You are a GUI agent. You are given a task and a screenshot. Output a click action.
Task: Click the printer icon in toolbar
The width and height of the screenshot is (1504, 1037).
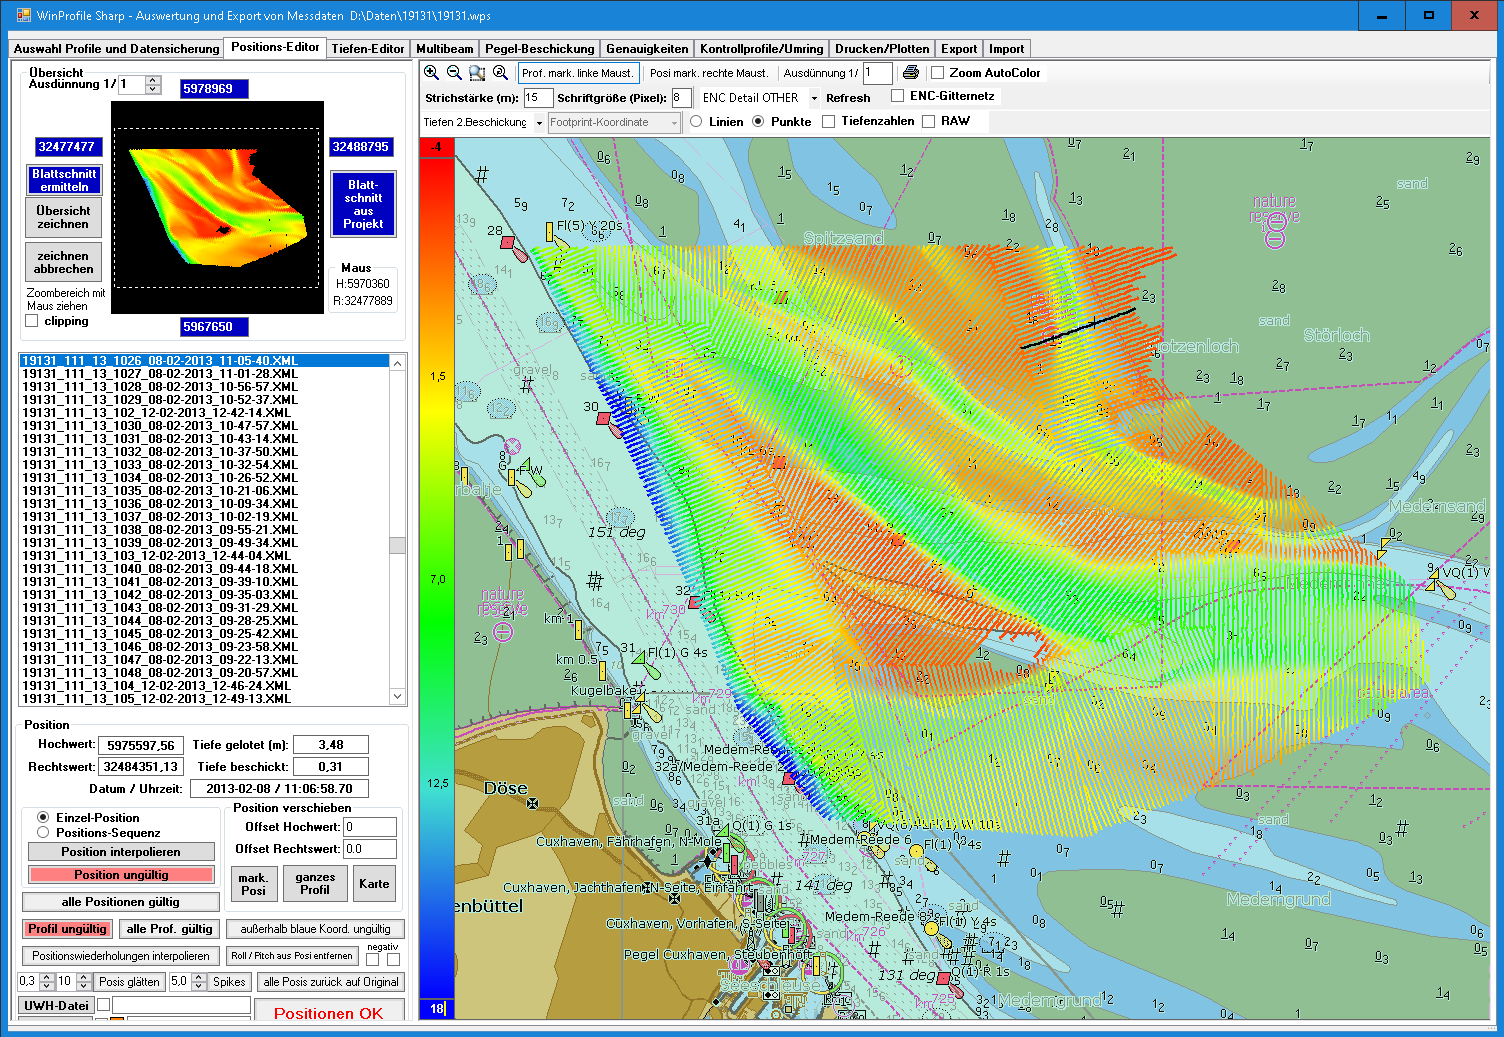[910, 73]
